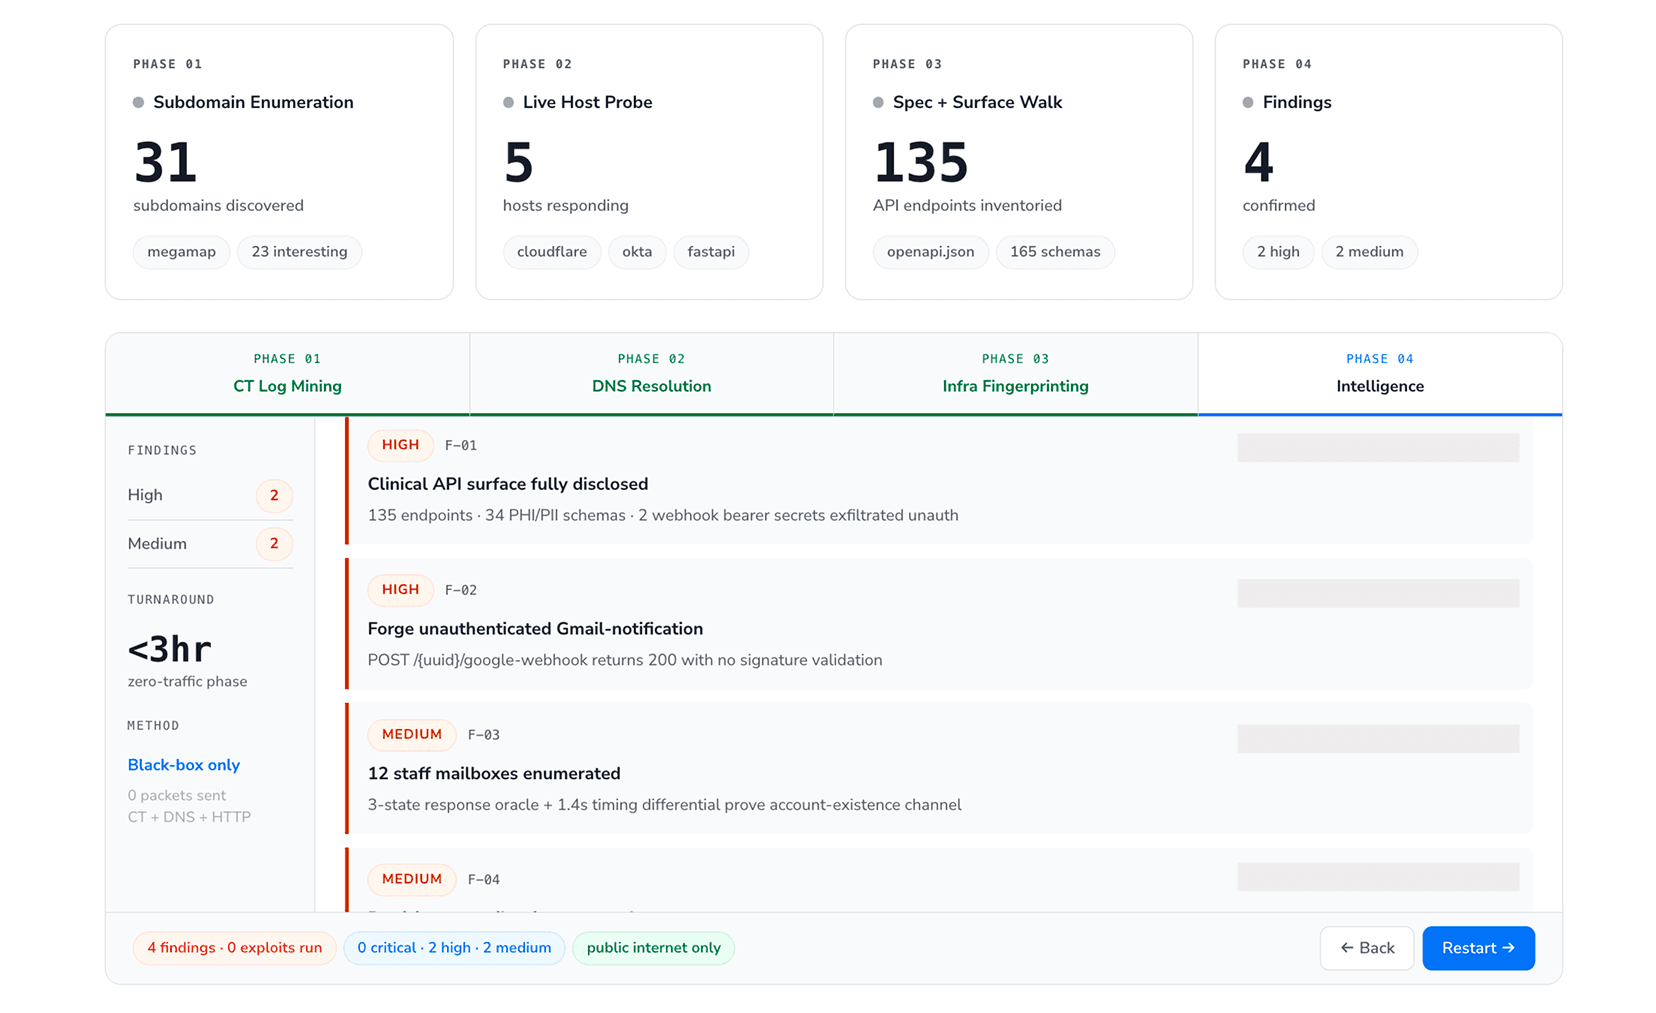
Task: Click the Findings card status dot
Action: 1248,102
